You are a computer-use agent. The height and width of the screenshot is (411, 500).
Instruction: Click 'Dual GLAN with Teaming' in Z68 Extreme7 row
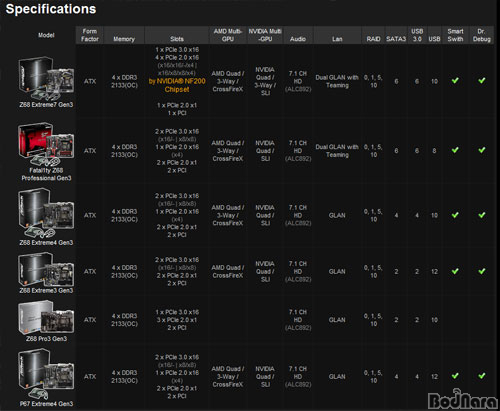[x=337, y=81]
